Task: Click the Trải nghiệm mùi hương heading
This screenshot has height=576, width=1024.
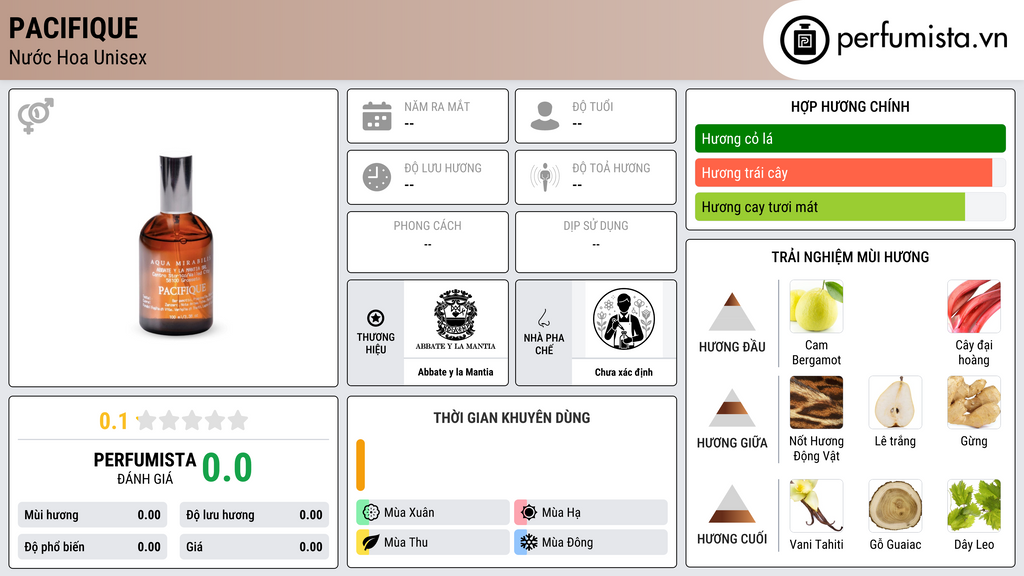Action: tap(850, 257)
